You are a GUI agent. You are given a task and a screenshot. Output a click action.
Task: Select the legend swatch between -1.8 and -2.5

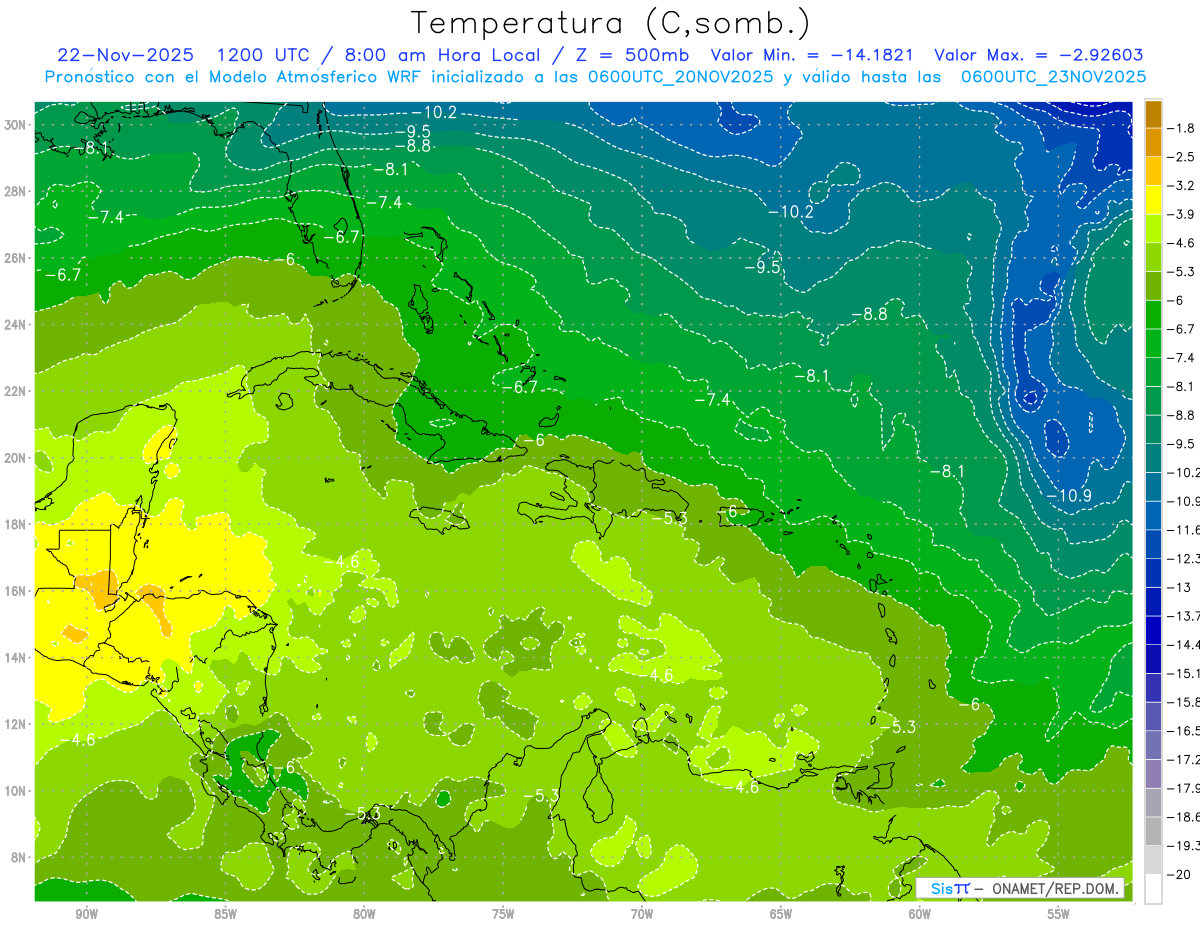tap(1153, 143)
